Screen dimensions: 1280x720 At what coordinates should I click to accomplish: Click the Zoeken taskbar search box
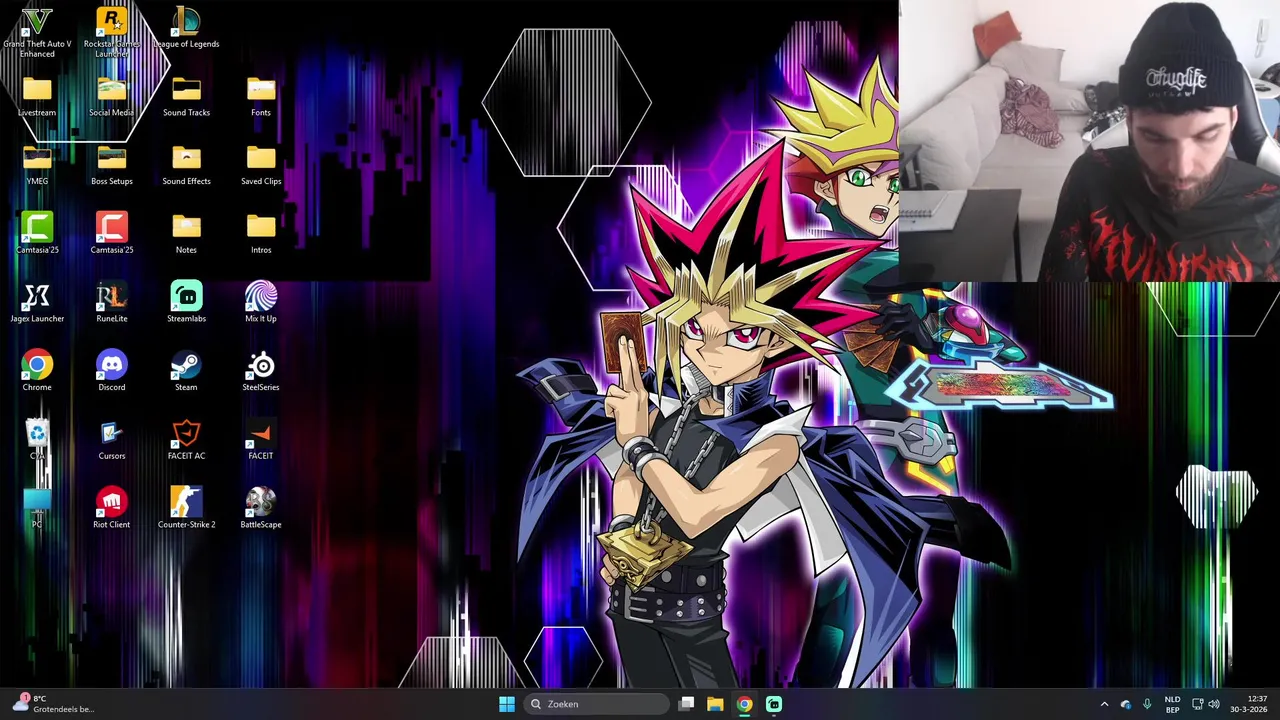click(596, 704)
